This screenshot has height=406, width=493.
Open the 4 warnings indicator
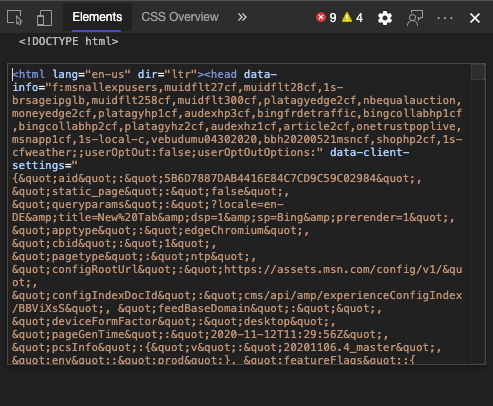pos(353,17)
